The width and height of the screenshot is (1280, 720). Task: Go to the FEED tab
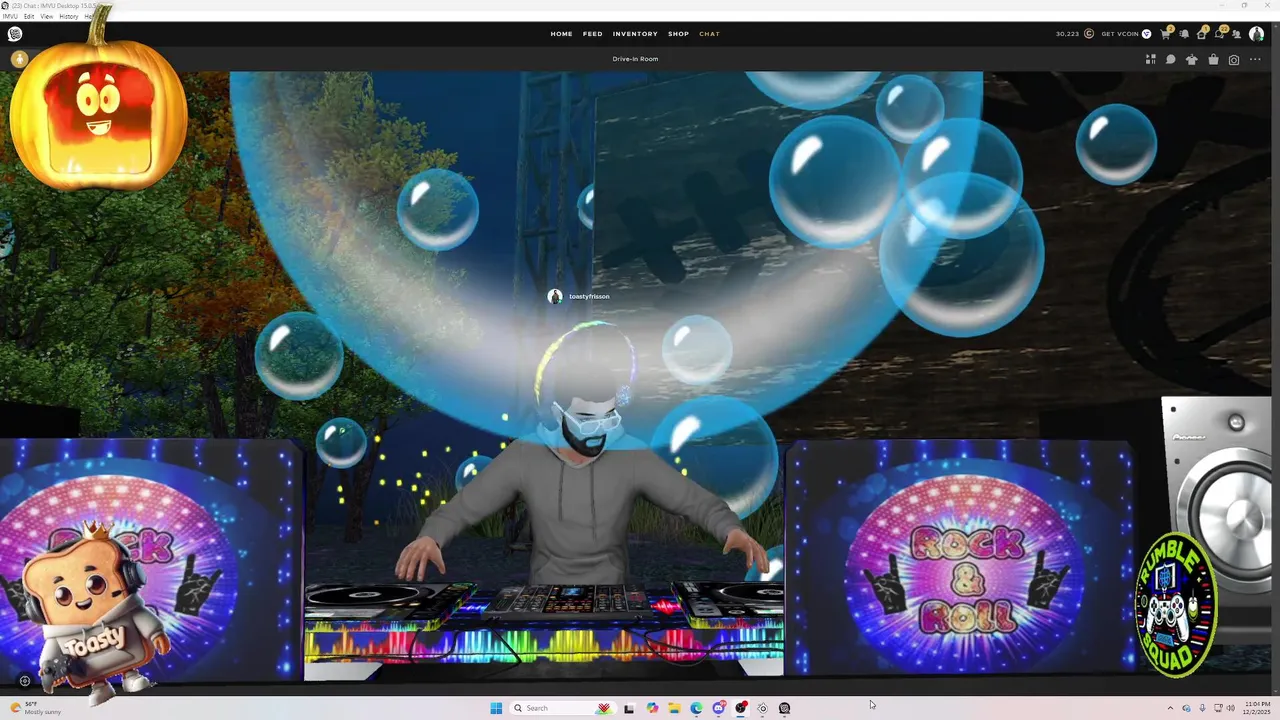(593, 34)
